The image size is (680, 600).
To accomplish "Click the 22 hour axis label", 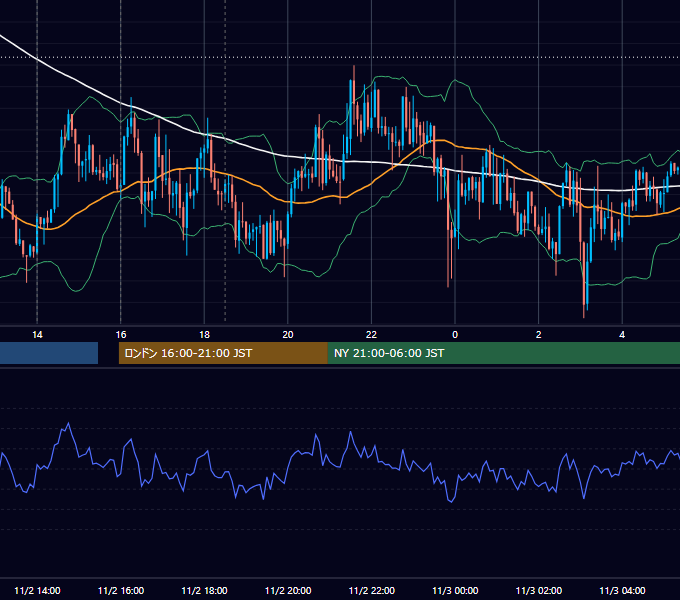I will [x=371, y=335].
